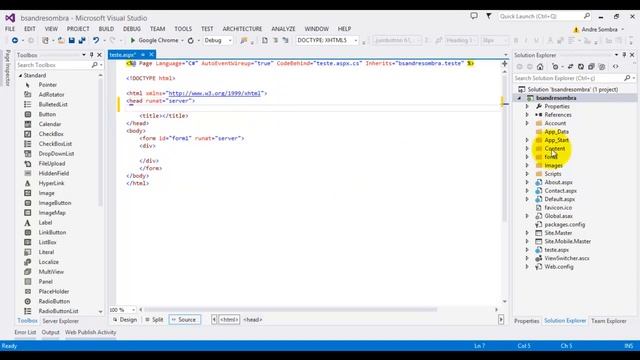The height and width of the screenshot is (360, 640).
Task: Open the ANALYZE menu
Action: point(283,29)
